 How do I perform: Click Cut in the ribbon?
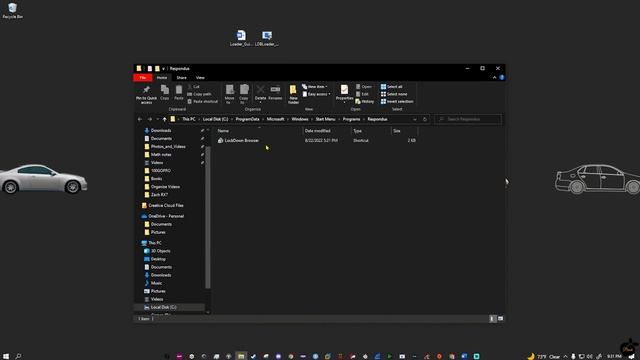(194, 87)
